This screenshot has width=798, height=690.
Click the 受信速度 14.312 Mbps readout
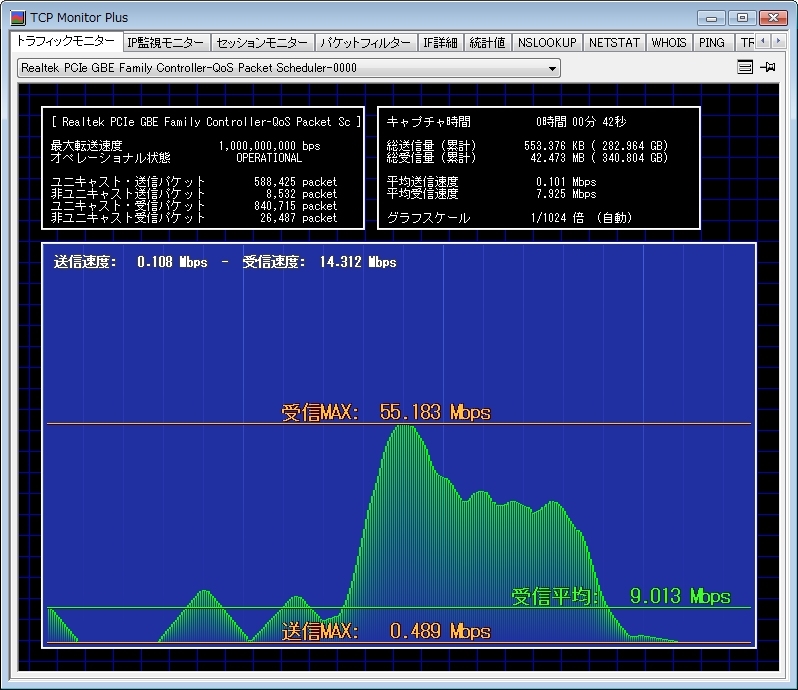point(319,262)
